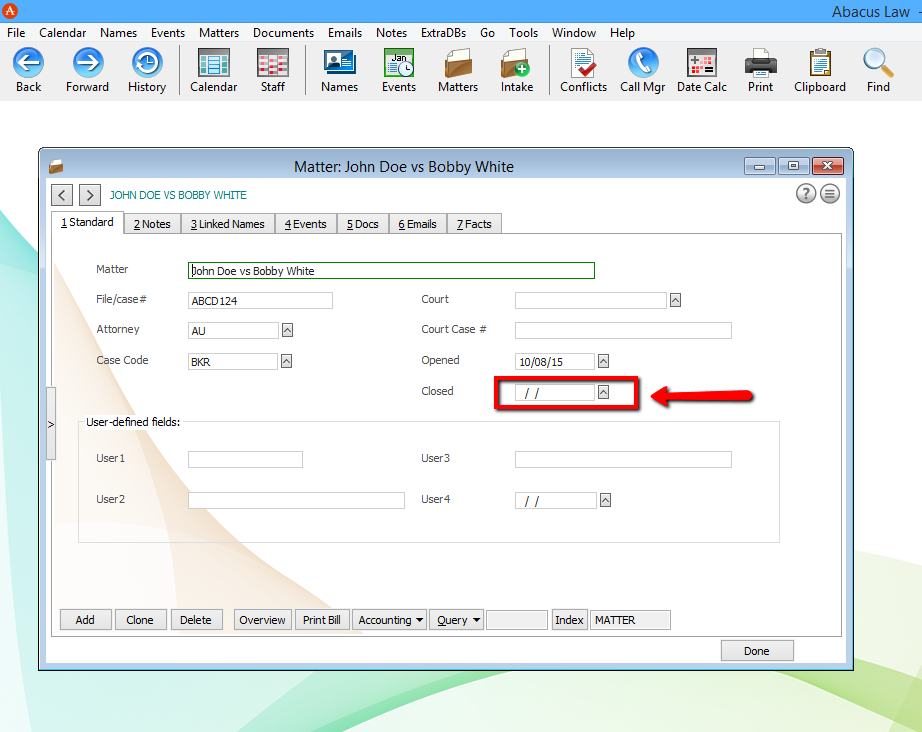Open the Closed date picker arrow

603,392
